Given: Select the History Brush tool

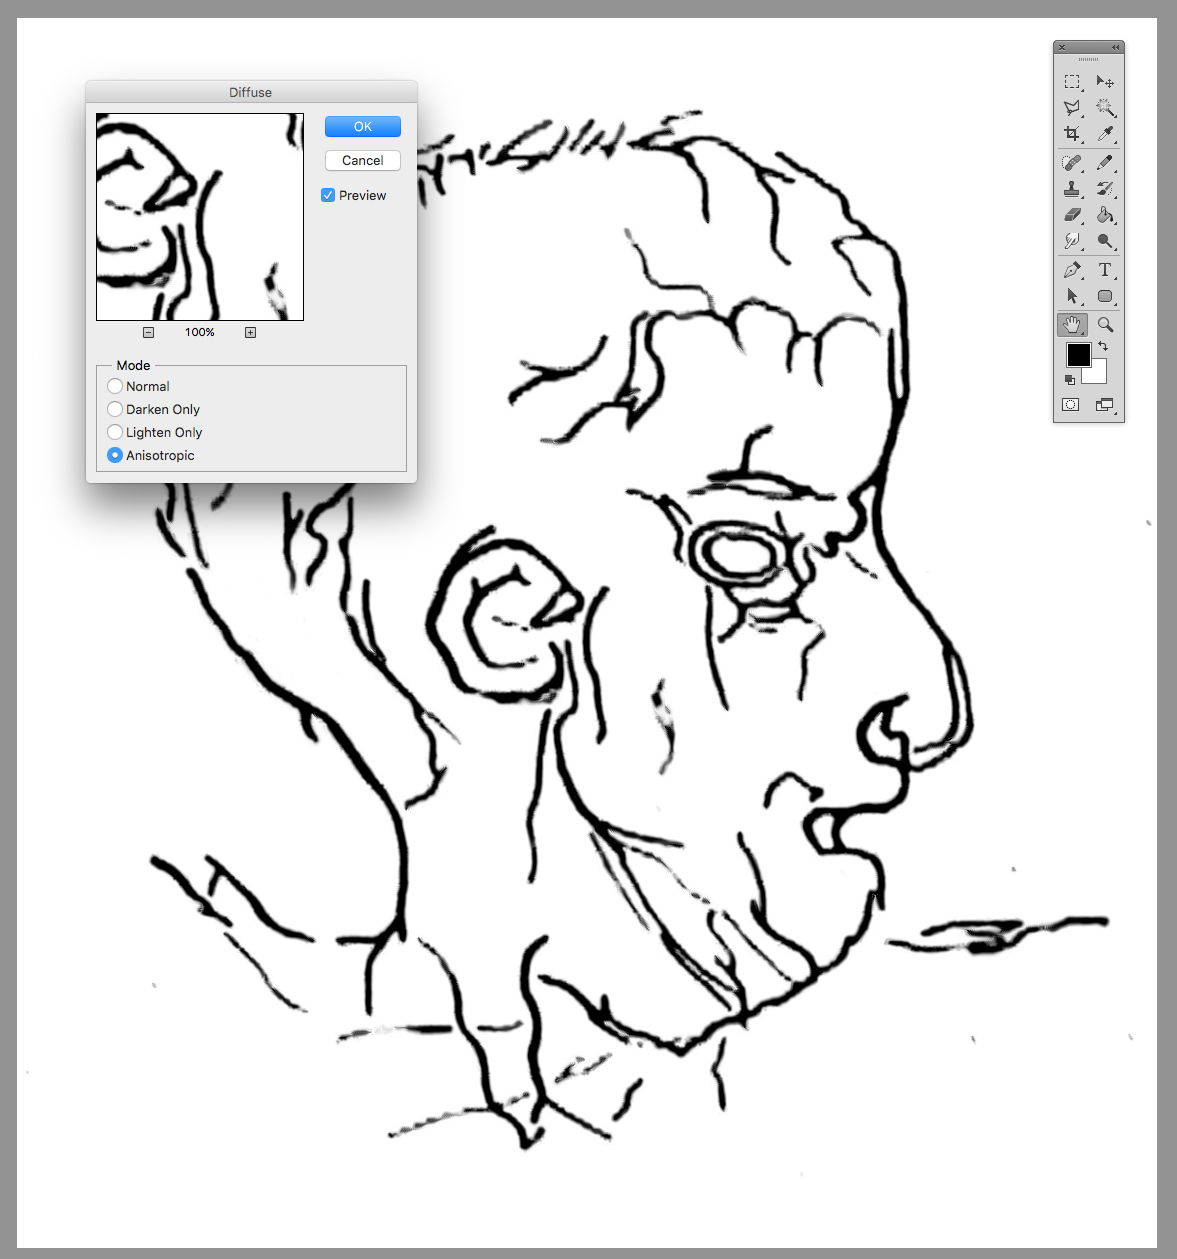Looking at the screenshot, I should tap(1105, 188).
